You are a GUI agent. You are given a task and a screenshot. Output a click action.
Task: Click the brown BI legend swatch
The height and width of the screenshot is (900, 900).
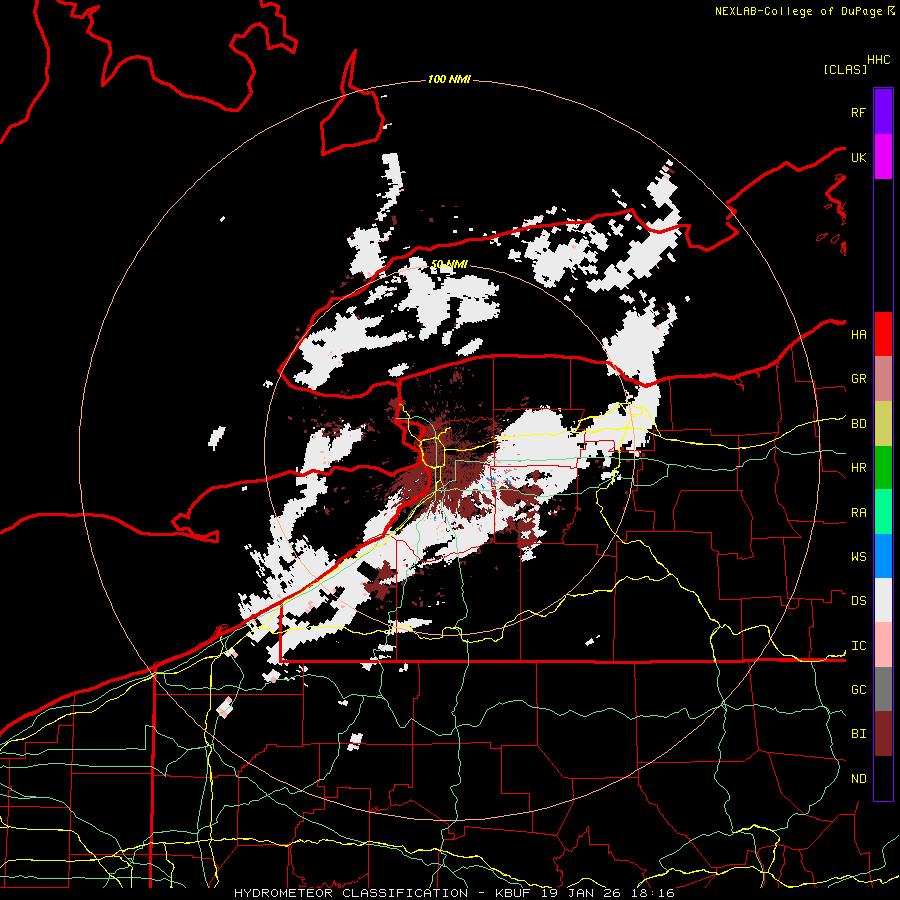(883, 734)
